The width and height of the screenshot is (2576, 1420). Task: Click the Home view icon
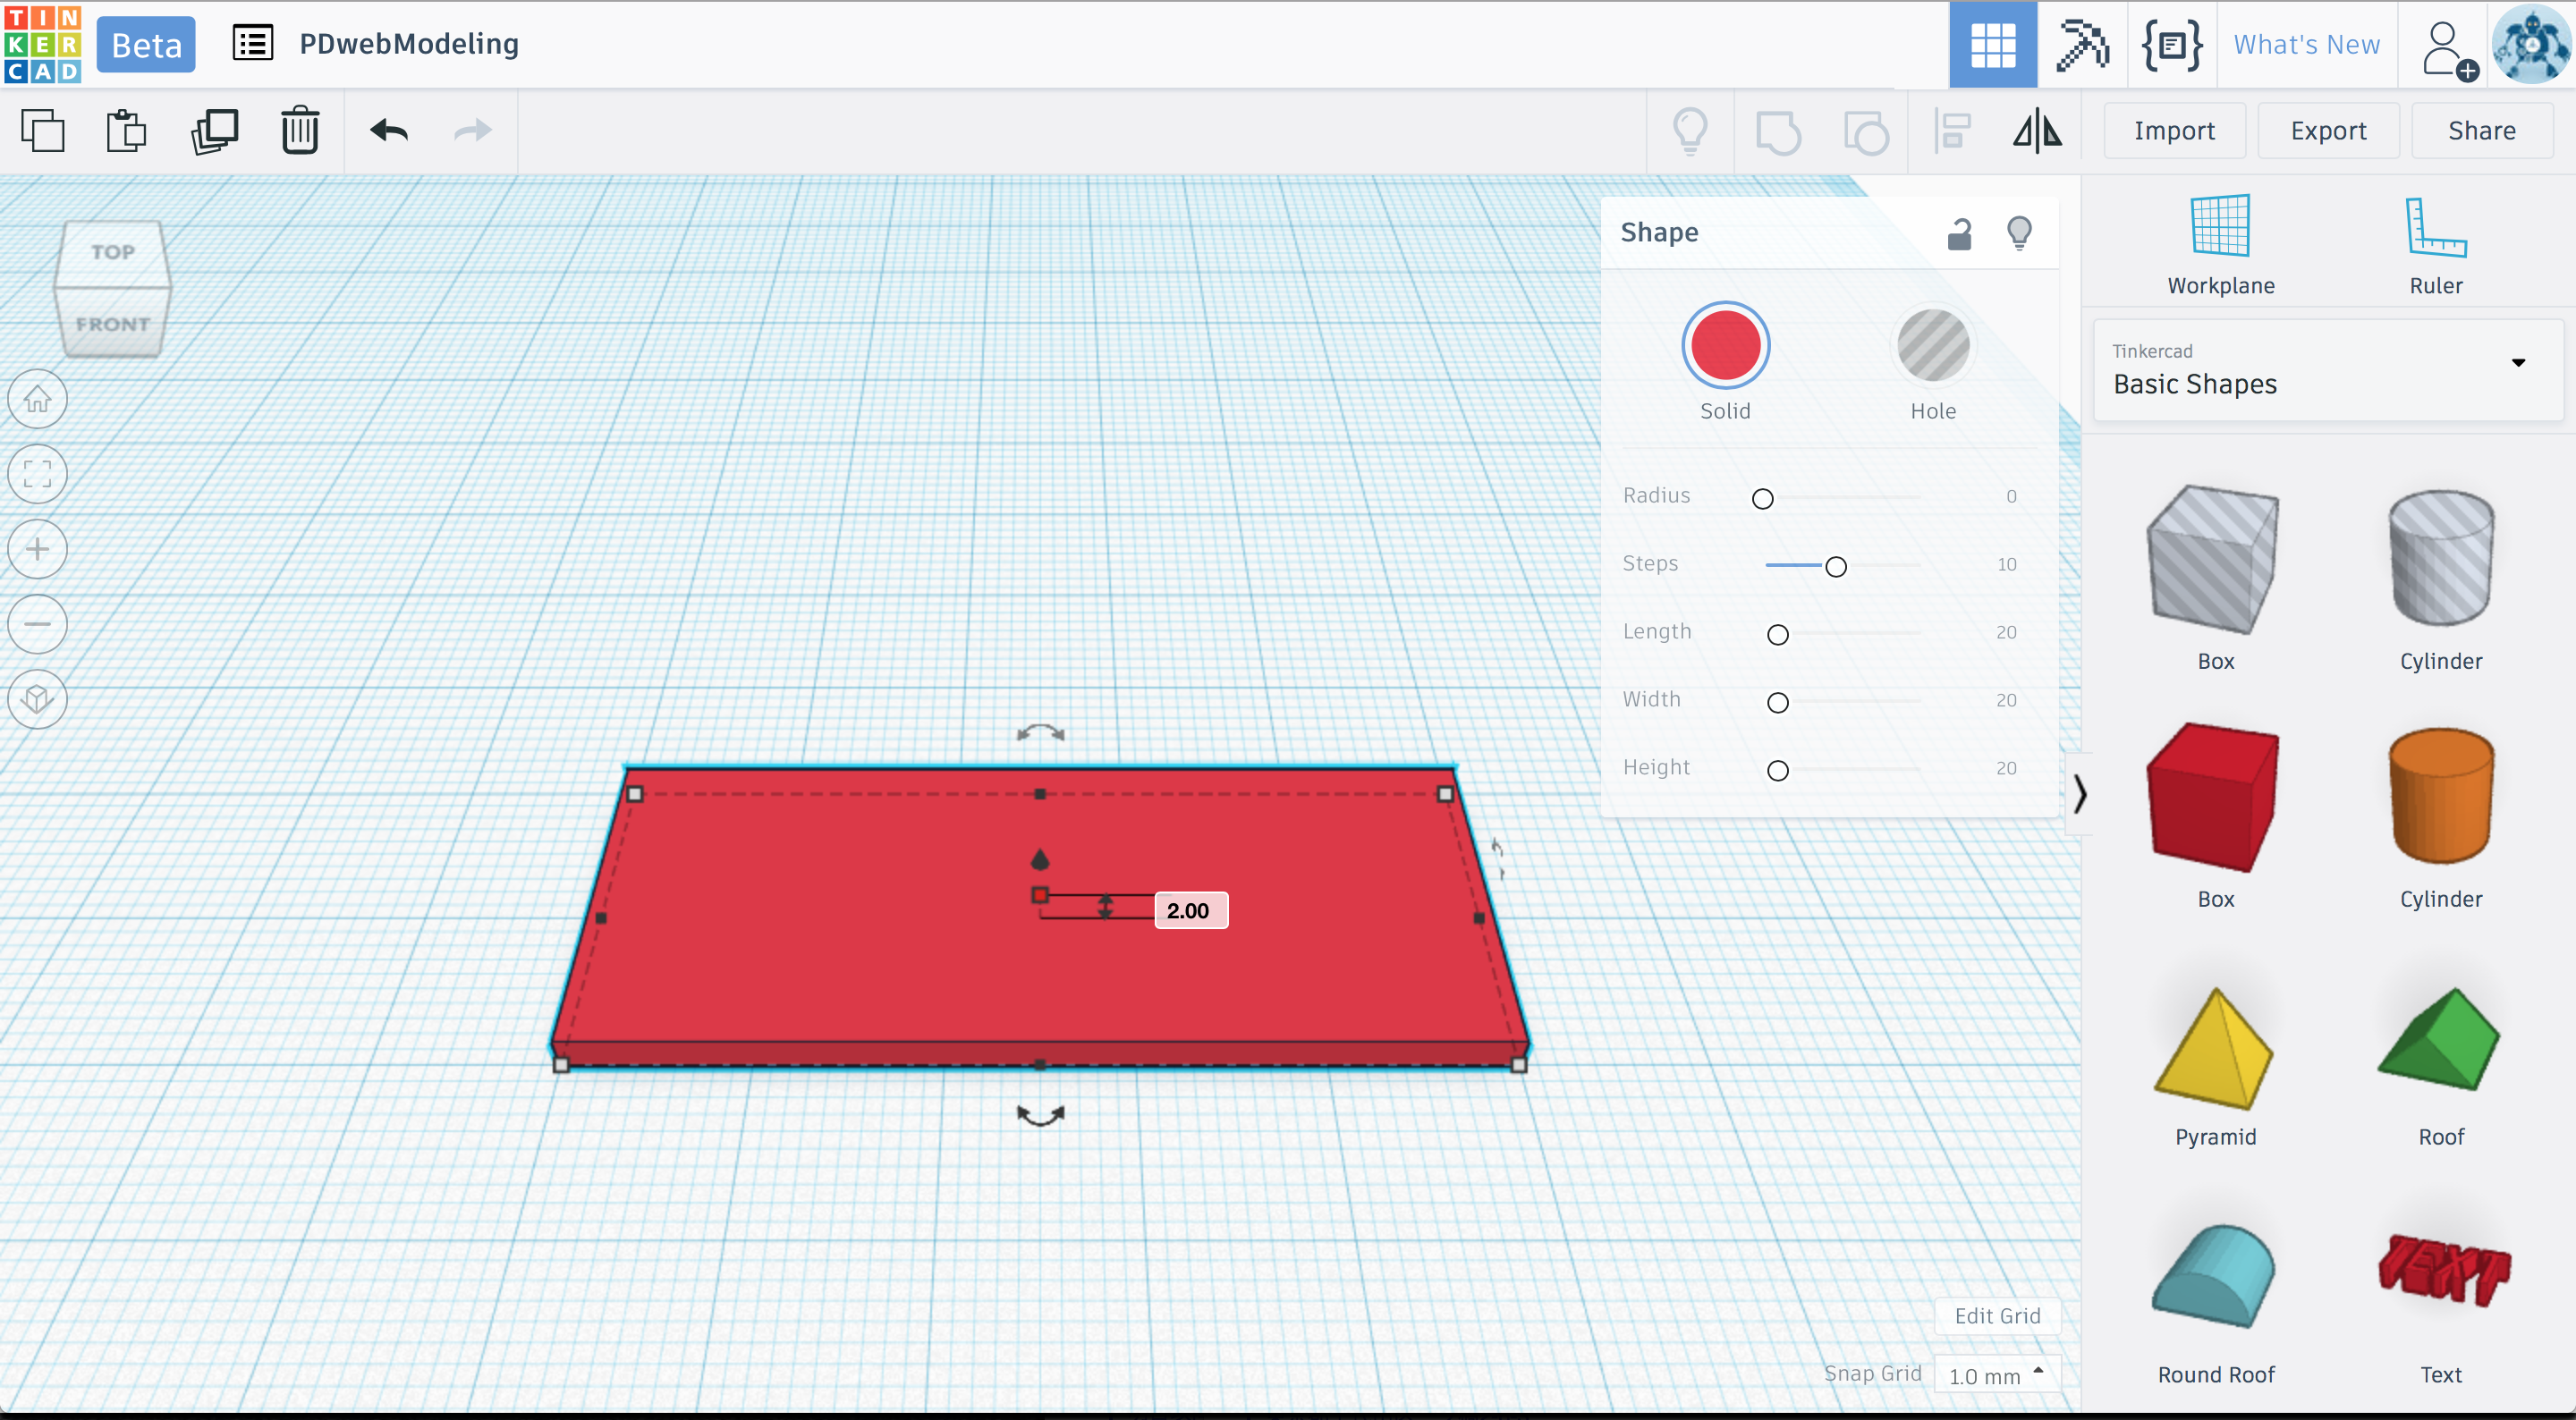tap(38, 399)
